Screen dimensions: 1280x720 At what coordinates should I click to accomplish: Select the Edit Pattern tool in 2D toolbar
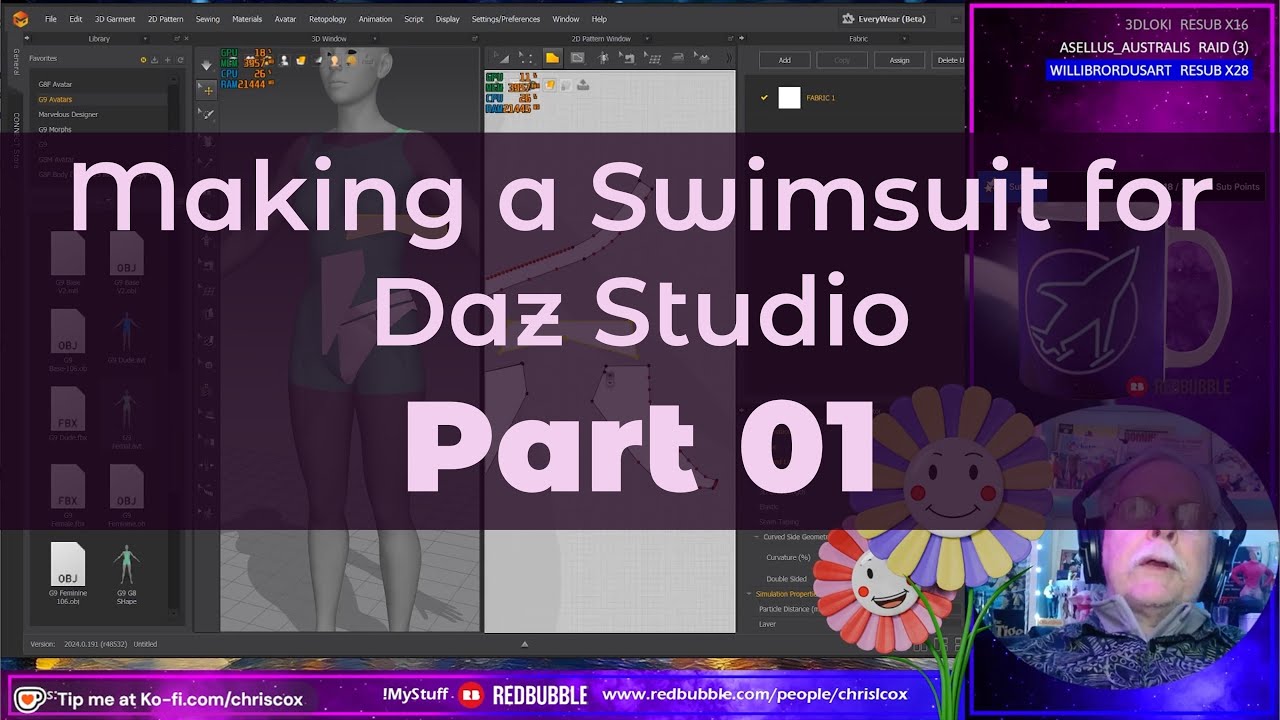pyautogui.click(x=503, y=58)
